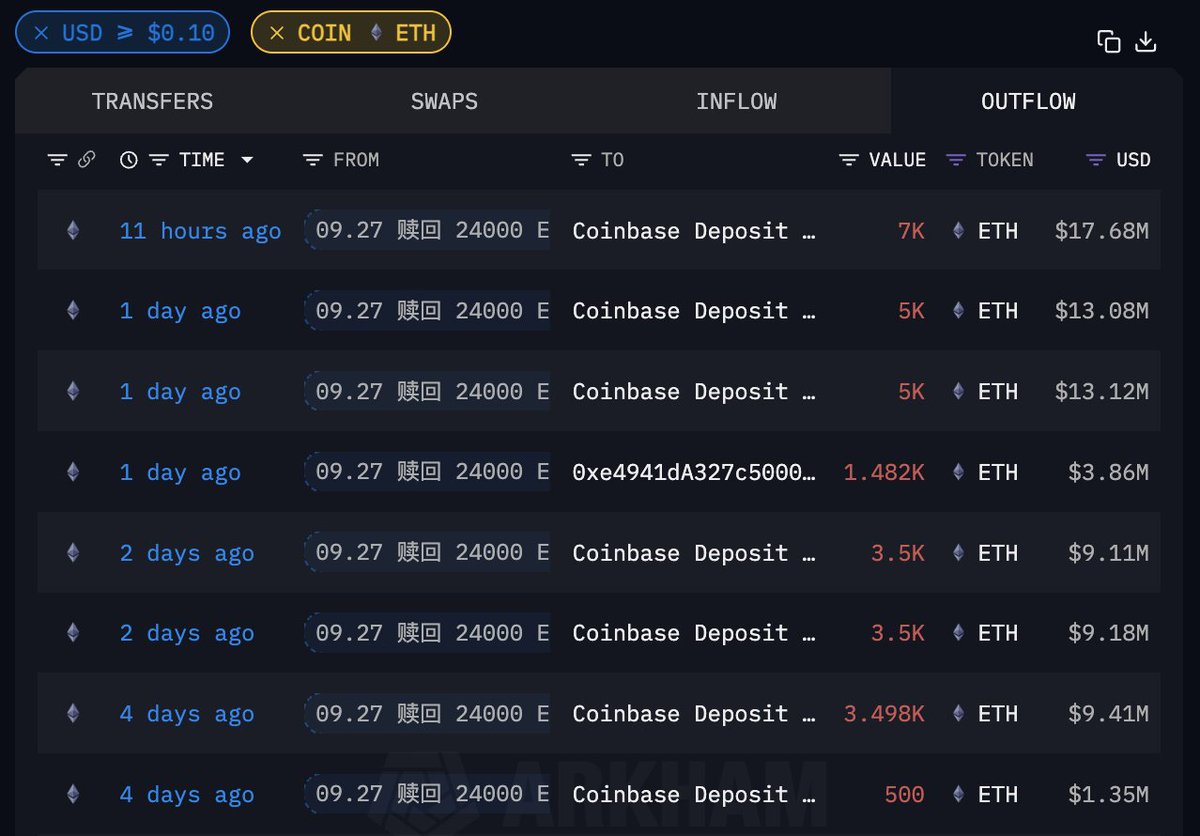The width and height of the screenshot is (1200, 836).
Task: Open the TOKEN column filter
Action: click(956, 160)
